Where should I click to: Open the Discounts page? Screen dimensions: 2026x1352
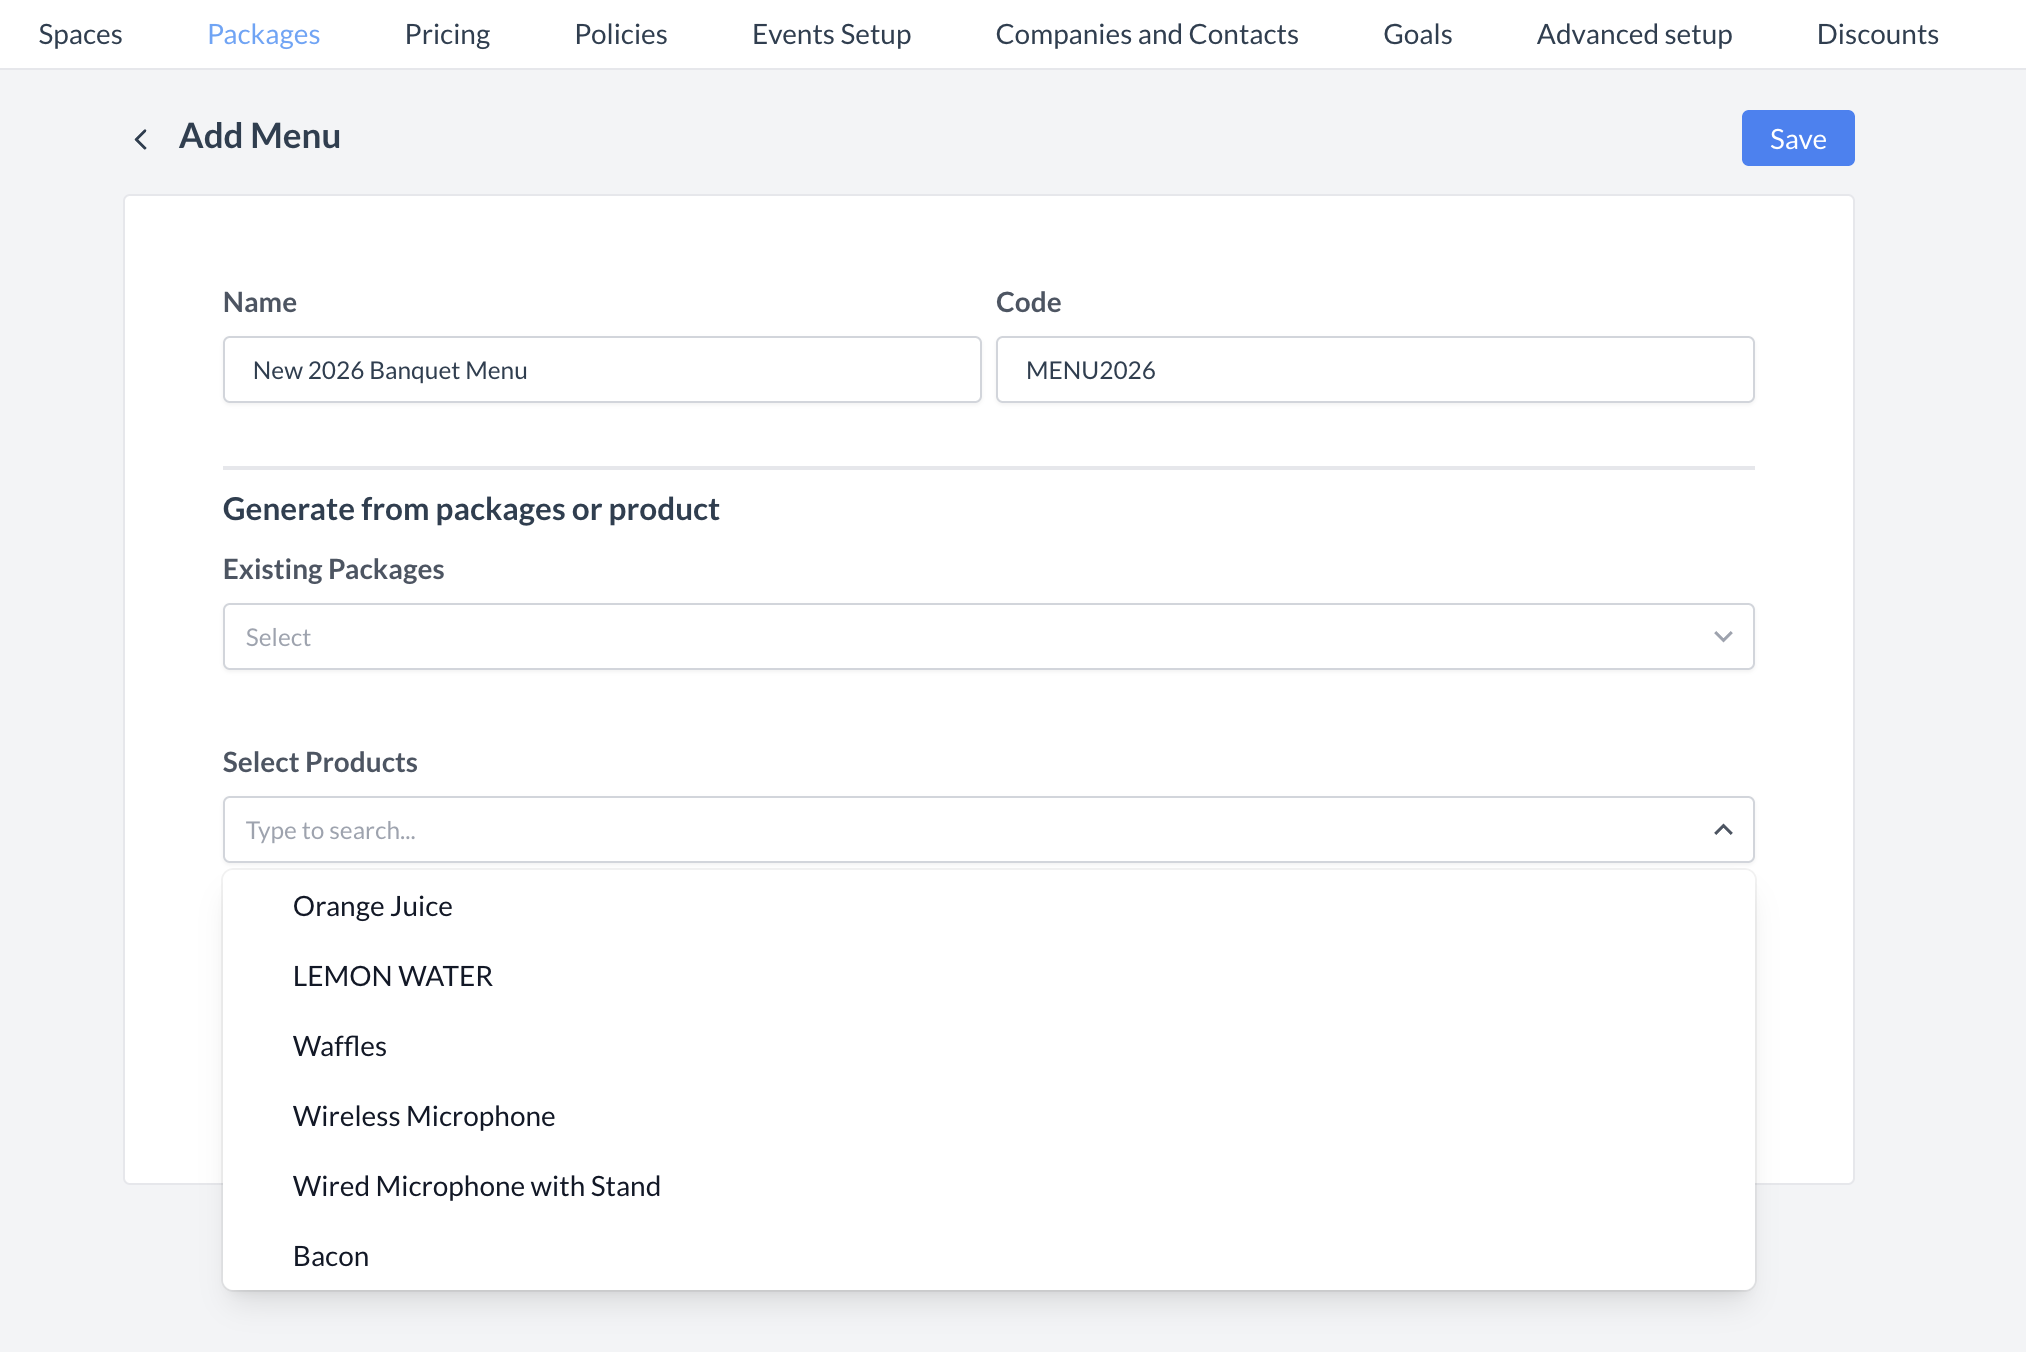[1877, 33]
